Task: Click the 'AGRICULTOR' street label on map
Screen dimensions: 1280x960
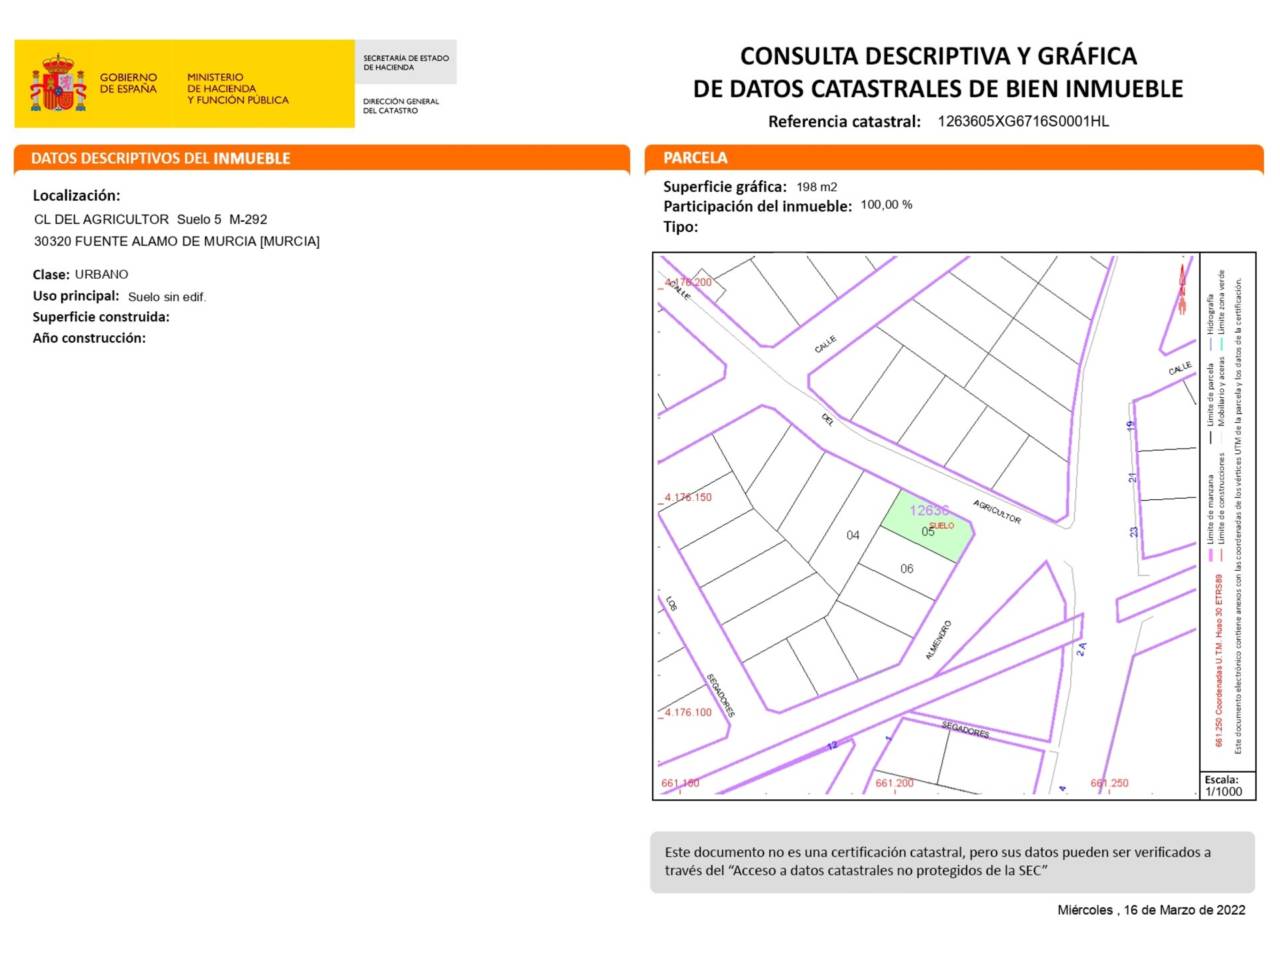Action: pos(997,511)
